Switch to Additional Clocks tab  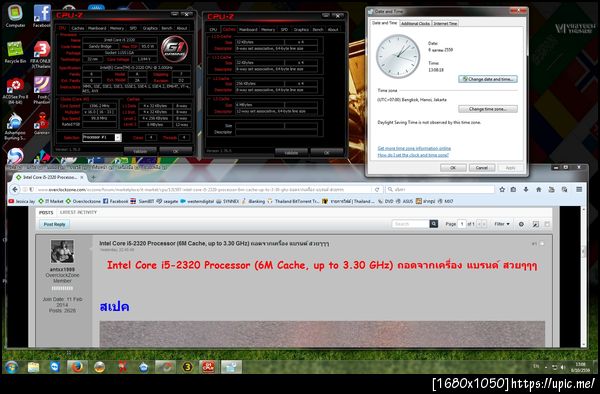[x=415, y=23]
